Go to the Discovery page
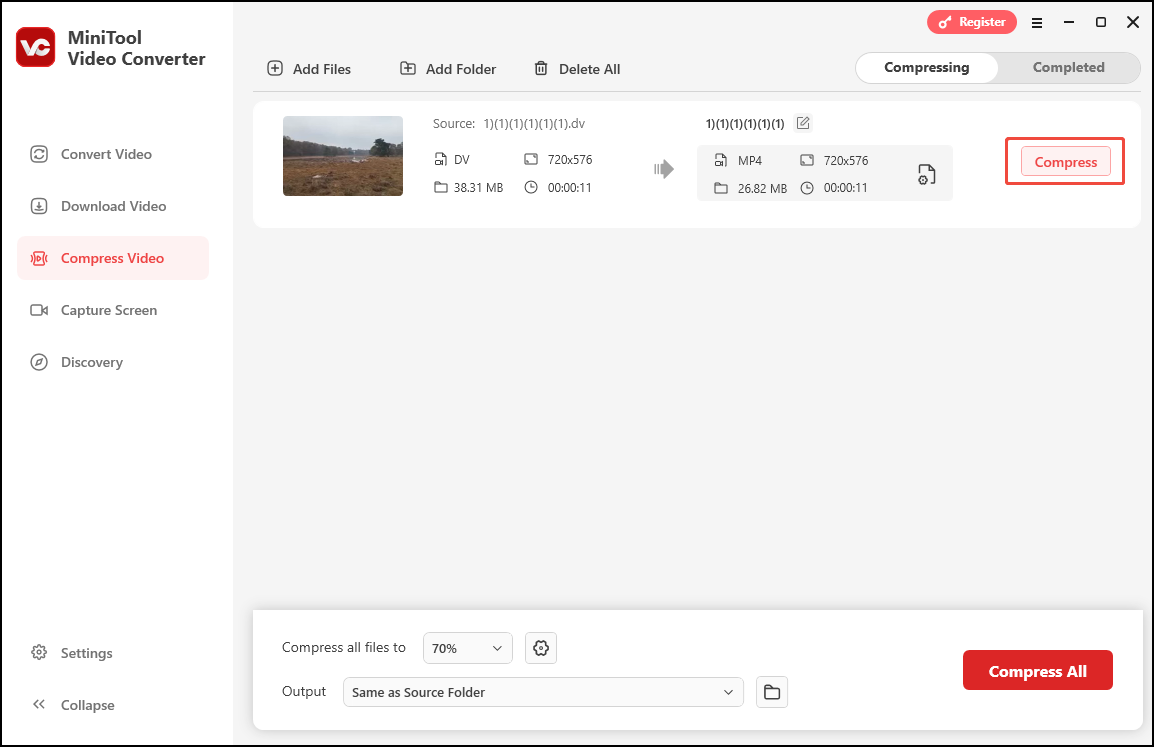 (113, 362)
